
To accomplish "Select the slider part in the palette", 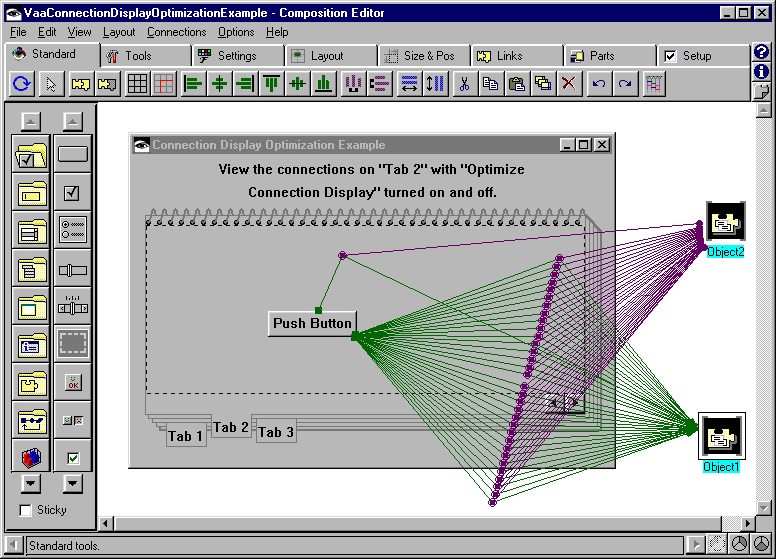I will tap(72, 268).
